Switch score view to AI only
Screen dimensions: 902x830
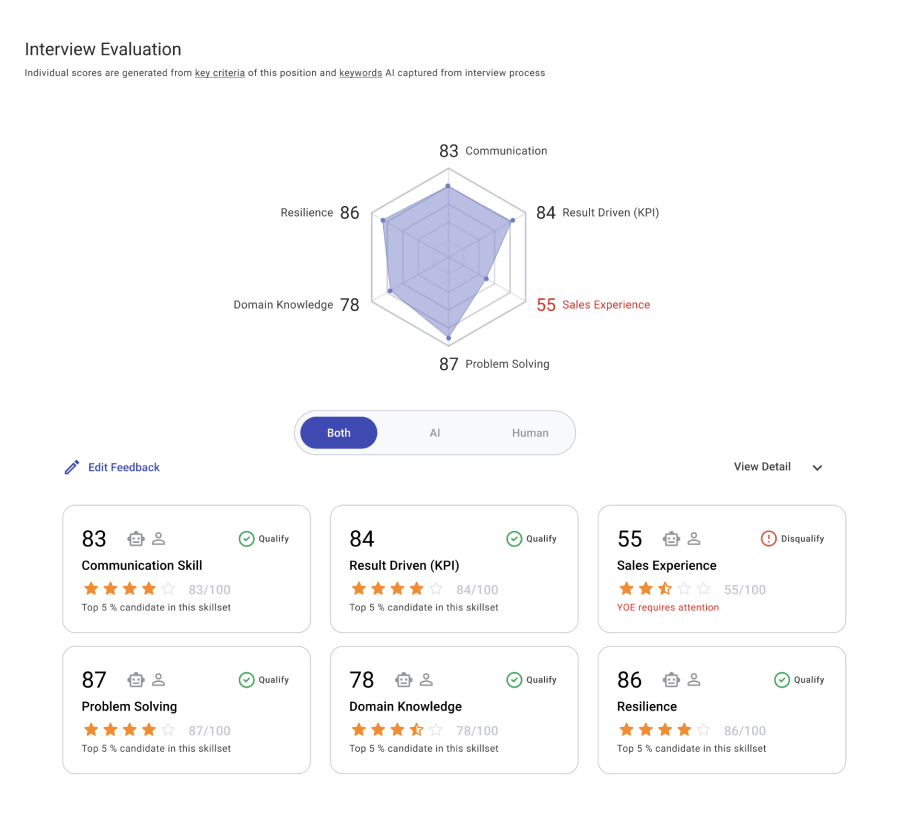tap(435, 433)
